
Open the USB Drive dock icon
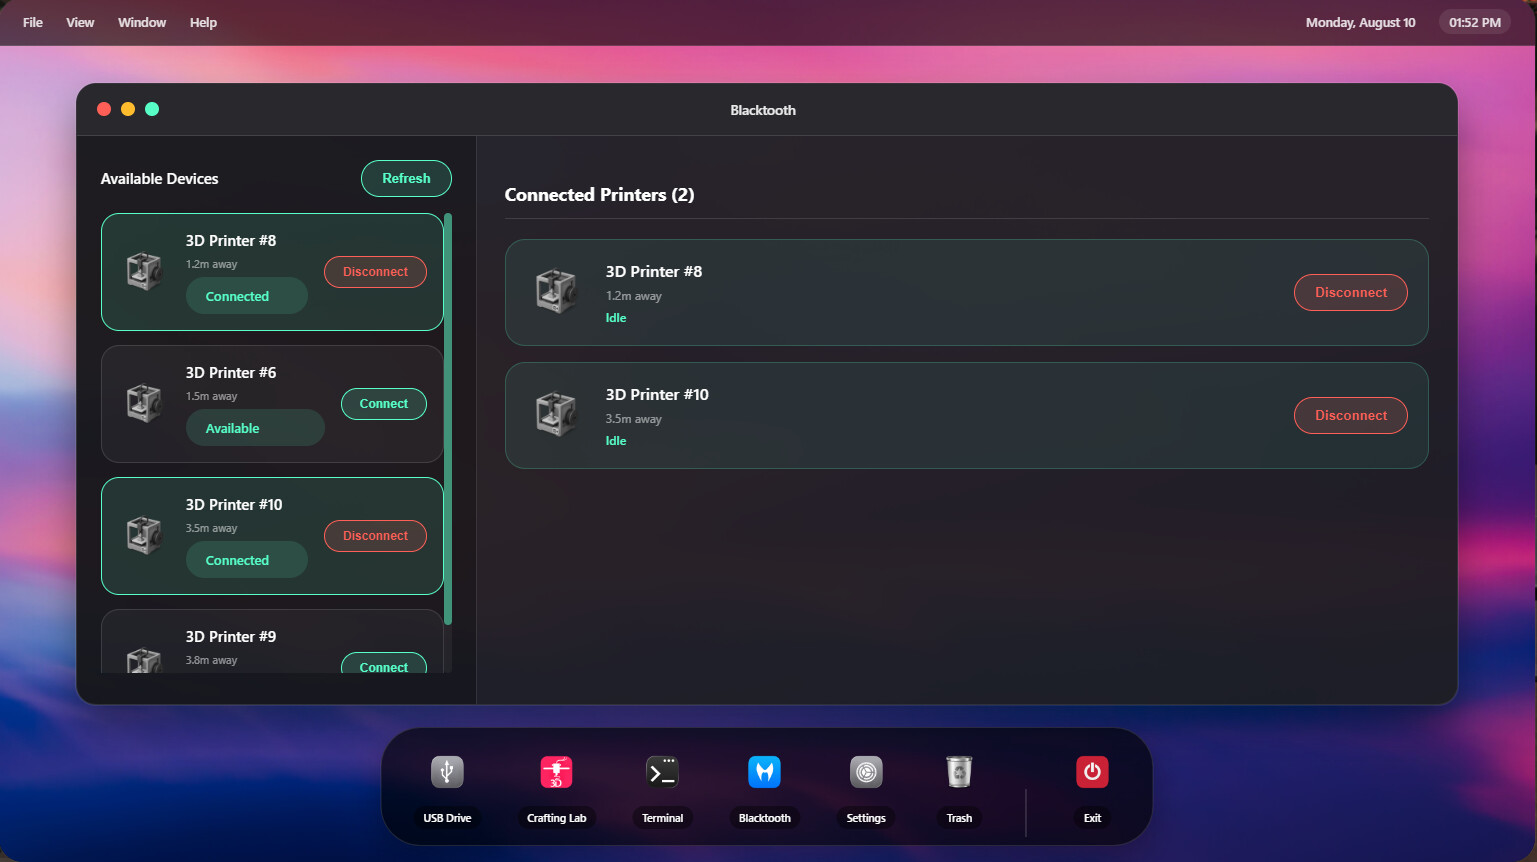click(447, 772)
